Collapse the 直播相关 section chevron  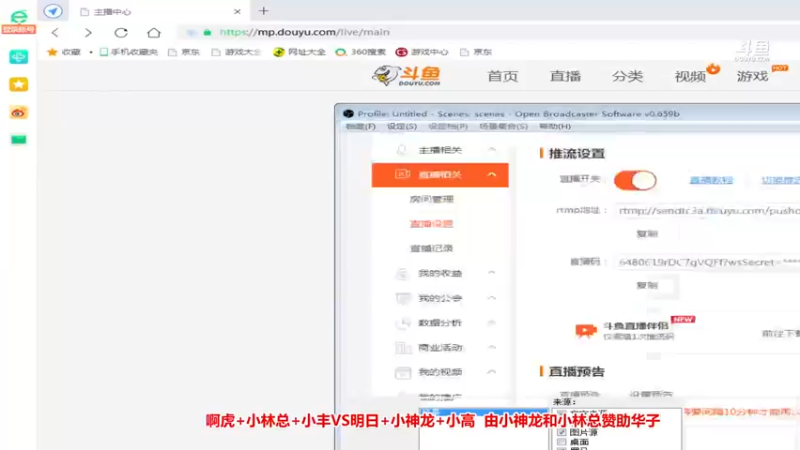coord(492,174)
